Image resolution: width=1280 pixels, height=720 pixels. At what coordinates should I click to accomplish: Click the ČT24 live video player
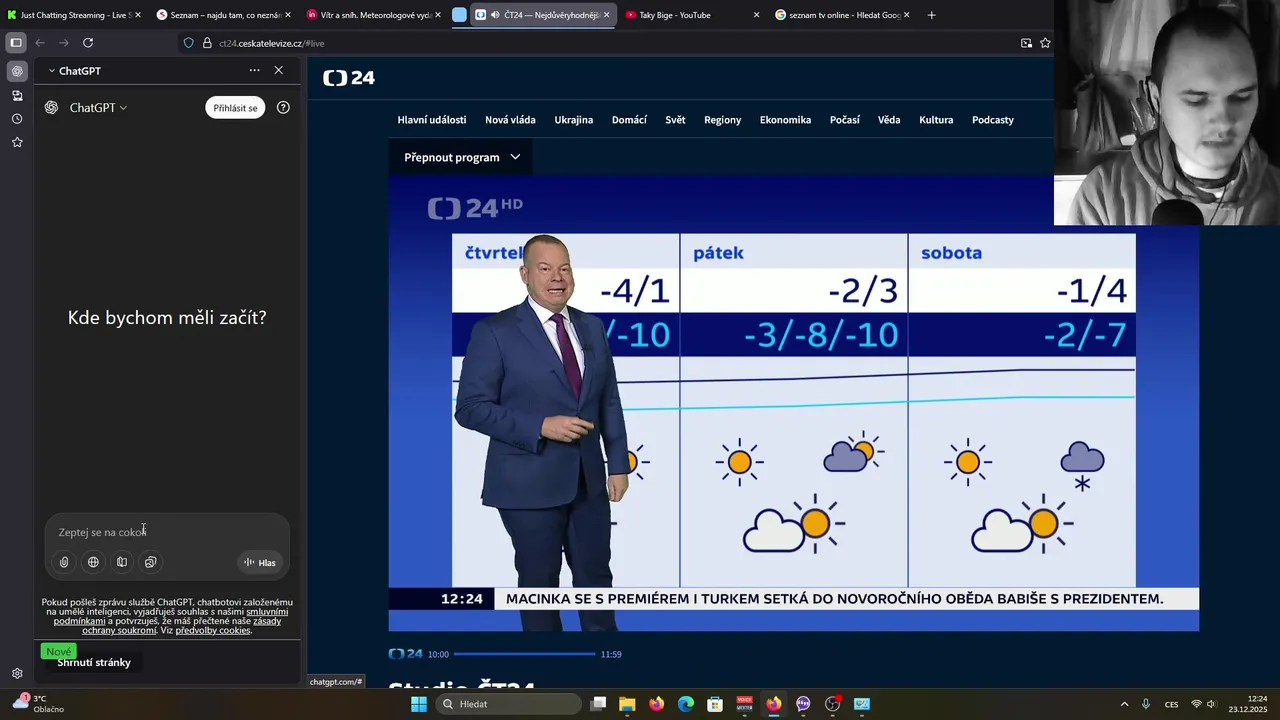794,403
